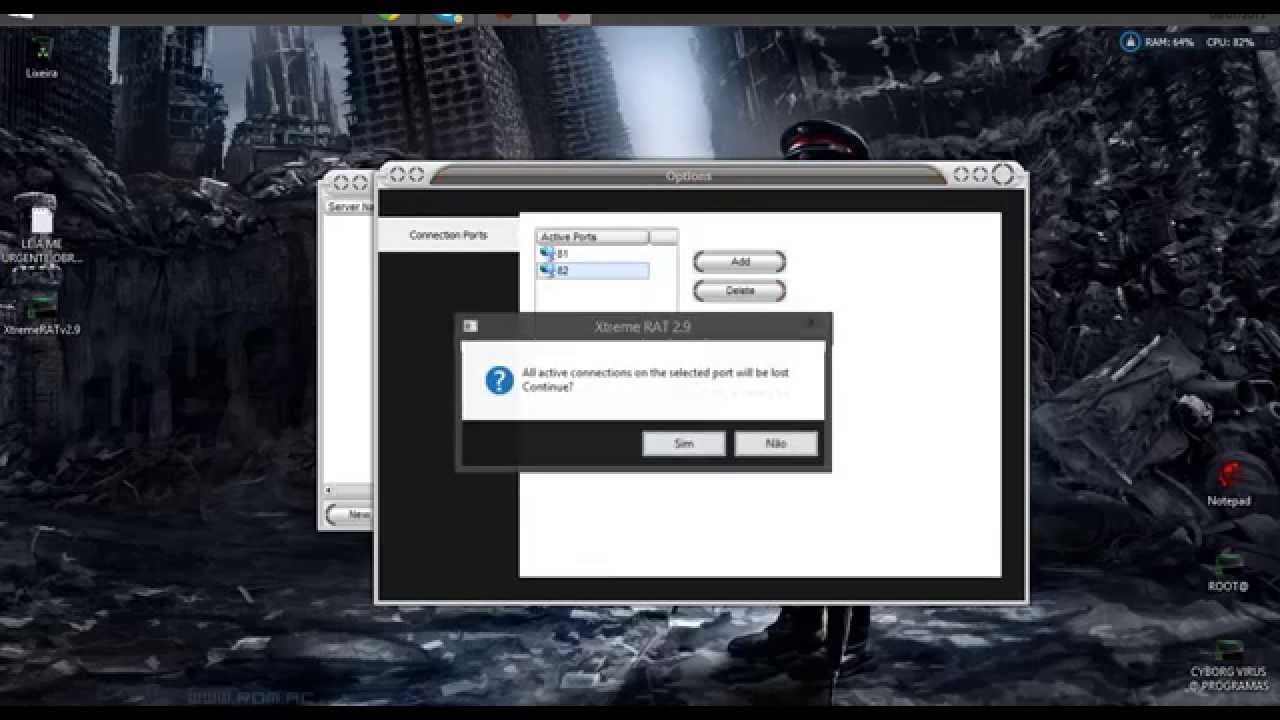The width and height of the screenshot is (1280, 720).
Task: Open the Lixeira recycle bin icon
Action: pos(41,56)
